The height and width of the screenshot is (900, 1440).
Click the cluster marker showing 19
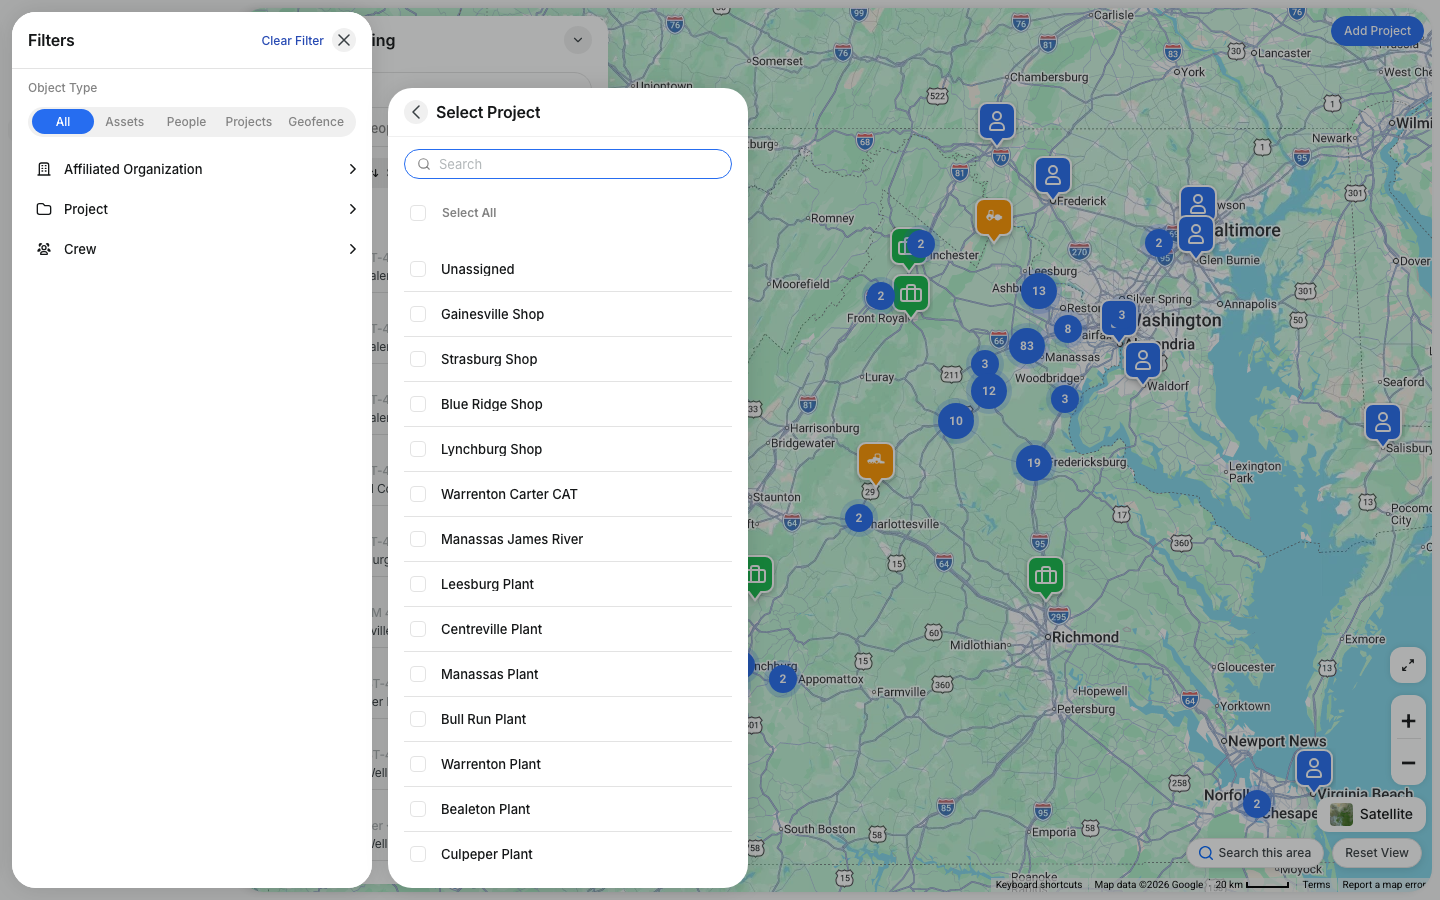pyautogui.click(x=1034, y=463)
